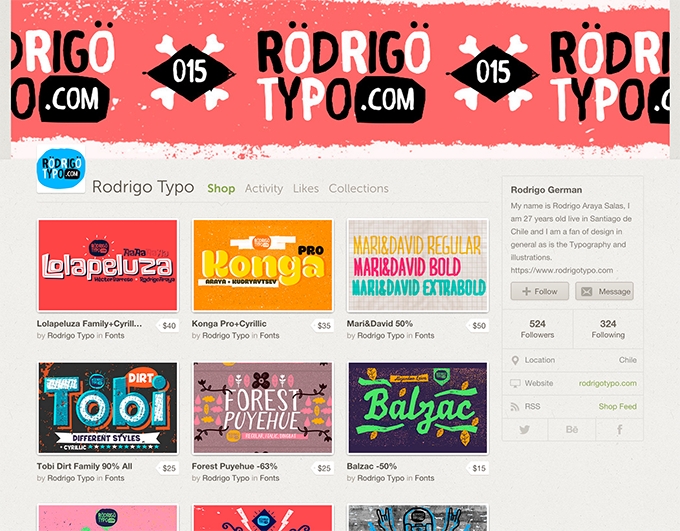Follow Rodrigo Typo with the Follow button
The width and height of the screenshot is (680, 531).
(539, 291)
